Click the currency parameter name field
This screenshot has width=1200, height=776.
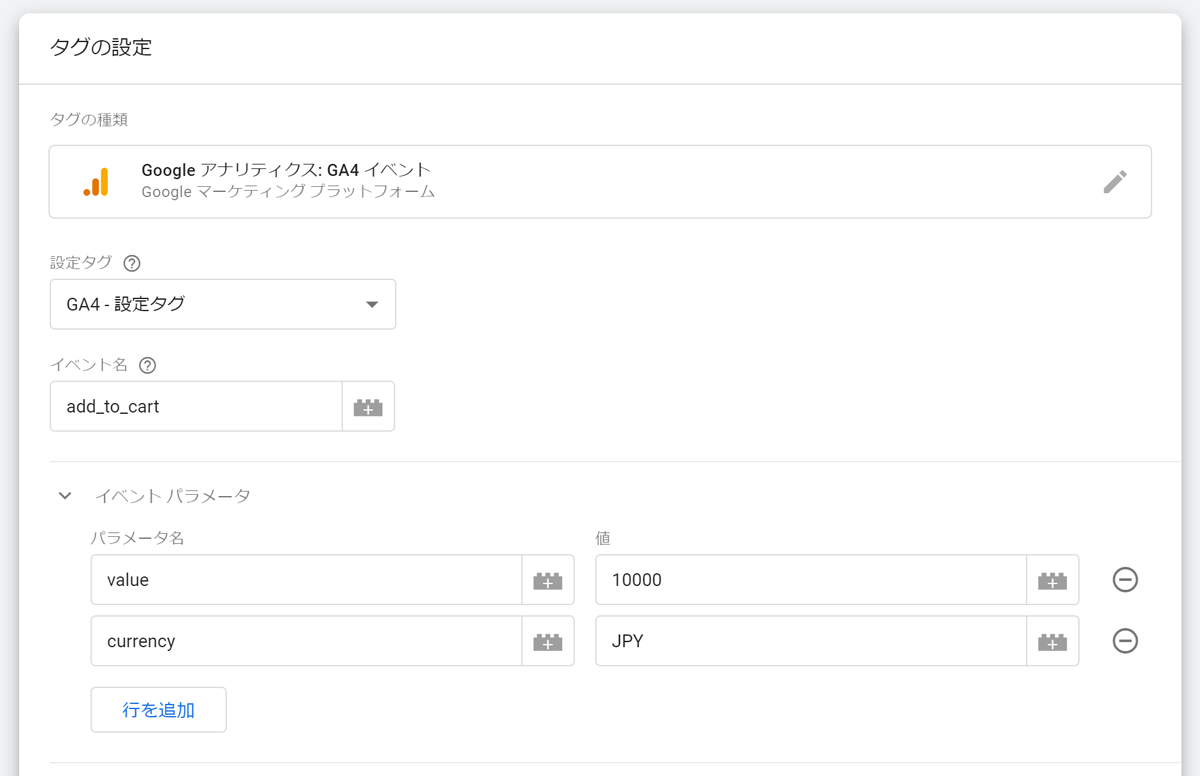(306, 641)
